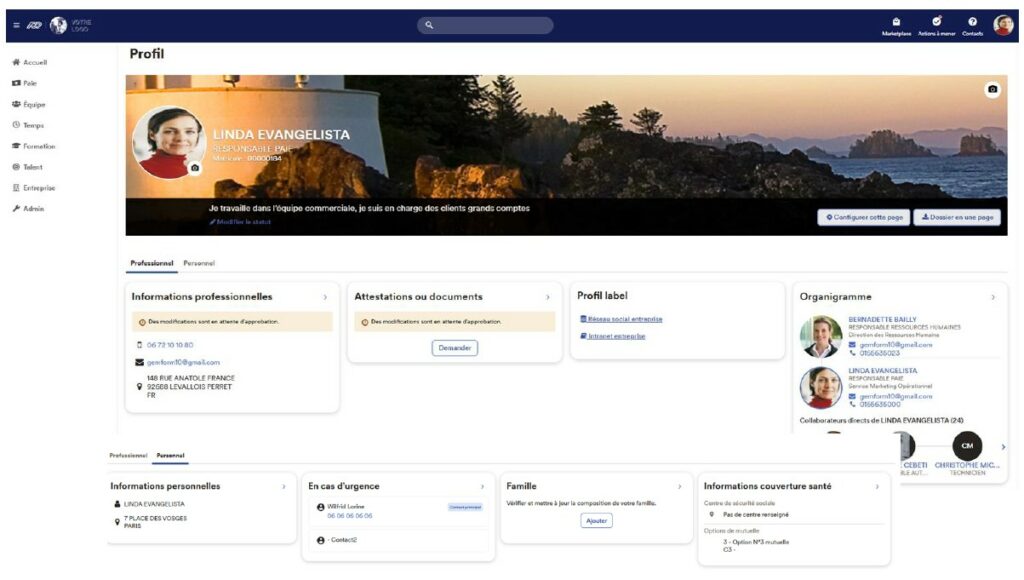
Task: Open the hamburger menu in top bar
Action: 16,25
